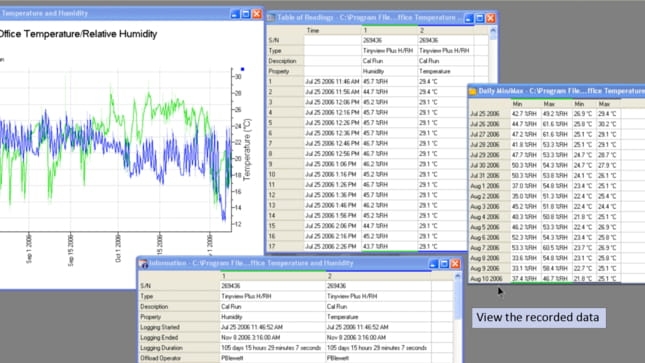Viewport: 645px width, 363px height.
Task: Minimize the Temperature and Humidity graph window
Action: [x=234, y=14]
